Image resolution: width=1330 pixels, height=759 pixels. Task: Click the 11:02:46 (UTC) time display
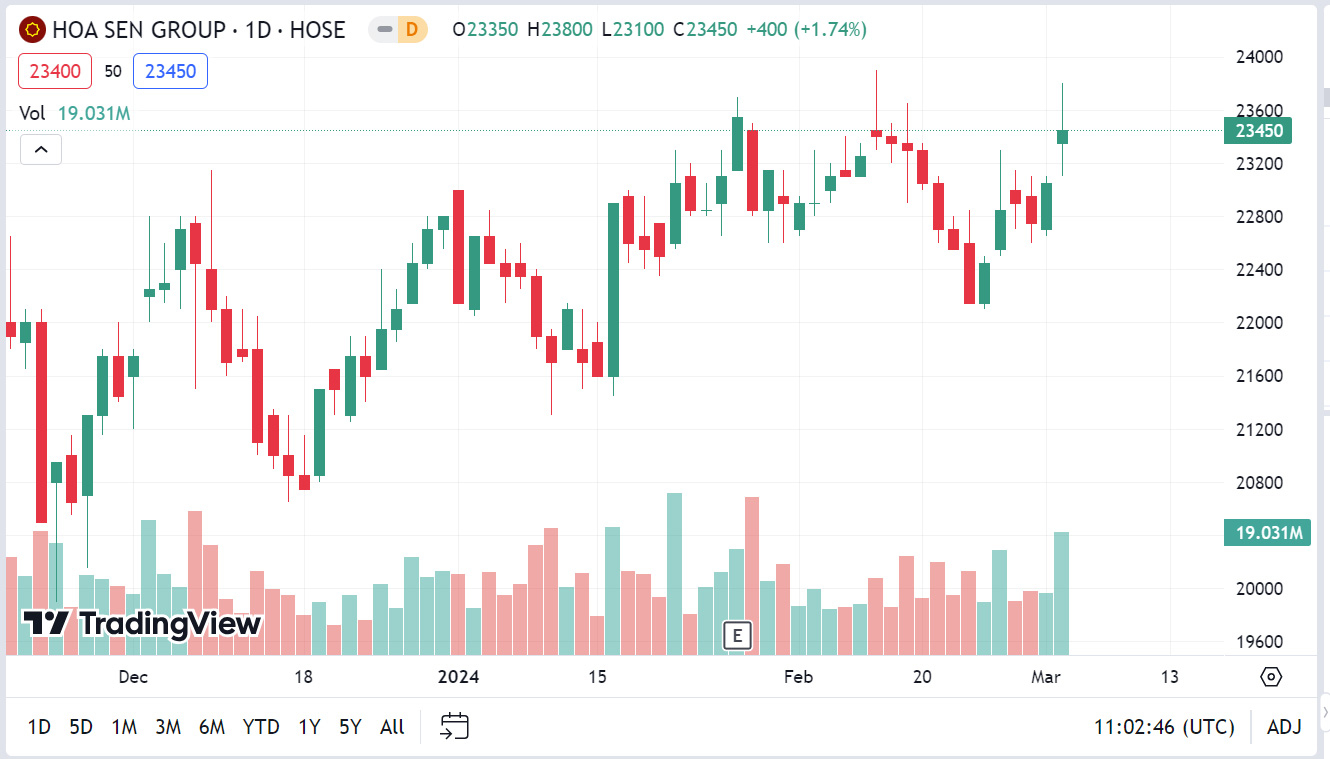pyautogui.click(x=1163, y=727)
